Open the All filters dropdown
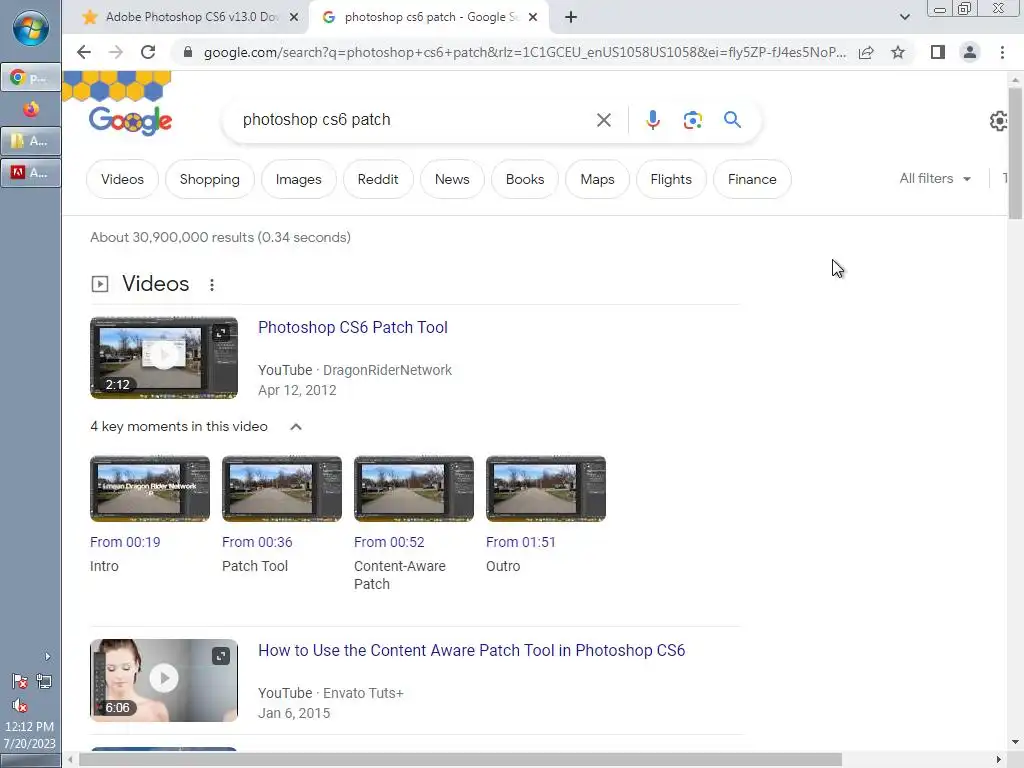This screenshot has height=768, width=1024. pyautogui.click(x=935, y=178)
